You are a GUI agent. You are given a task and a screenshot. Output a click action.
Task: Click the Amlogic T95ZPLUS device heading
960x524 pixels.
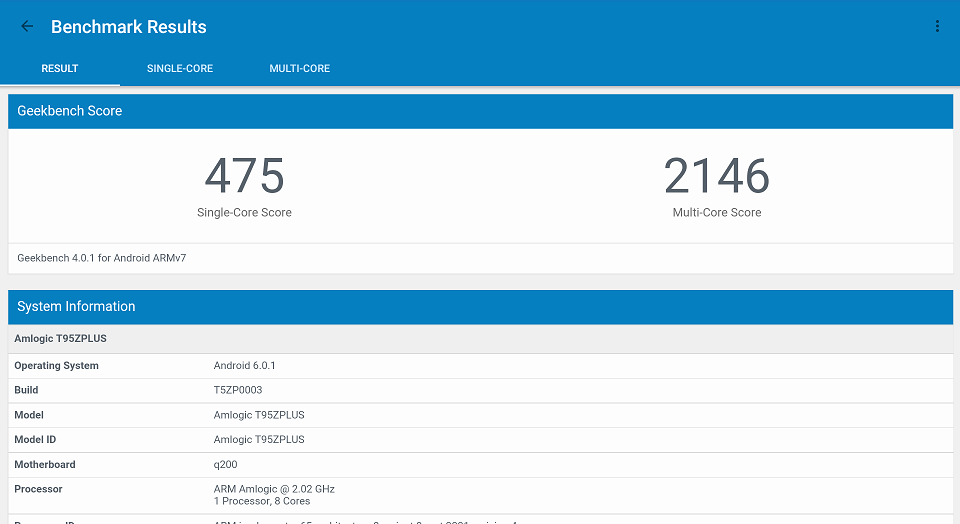(x=60, y=339)
